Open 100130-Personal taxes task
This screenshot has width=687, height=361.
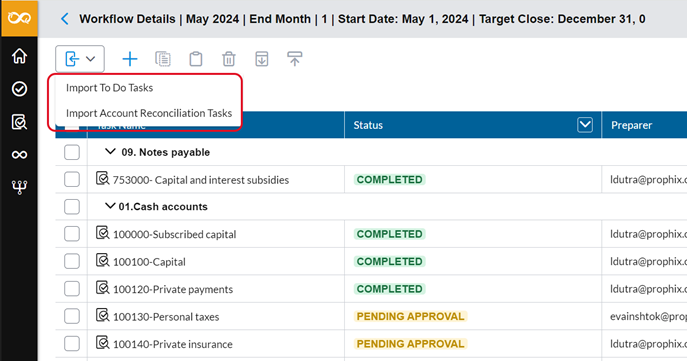[x=166, y=317]
